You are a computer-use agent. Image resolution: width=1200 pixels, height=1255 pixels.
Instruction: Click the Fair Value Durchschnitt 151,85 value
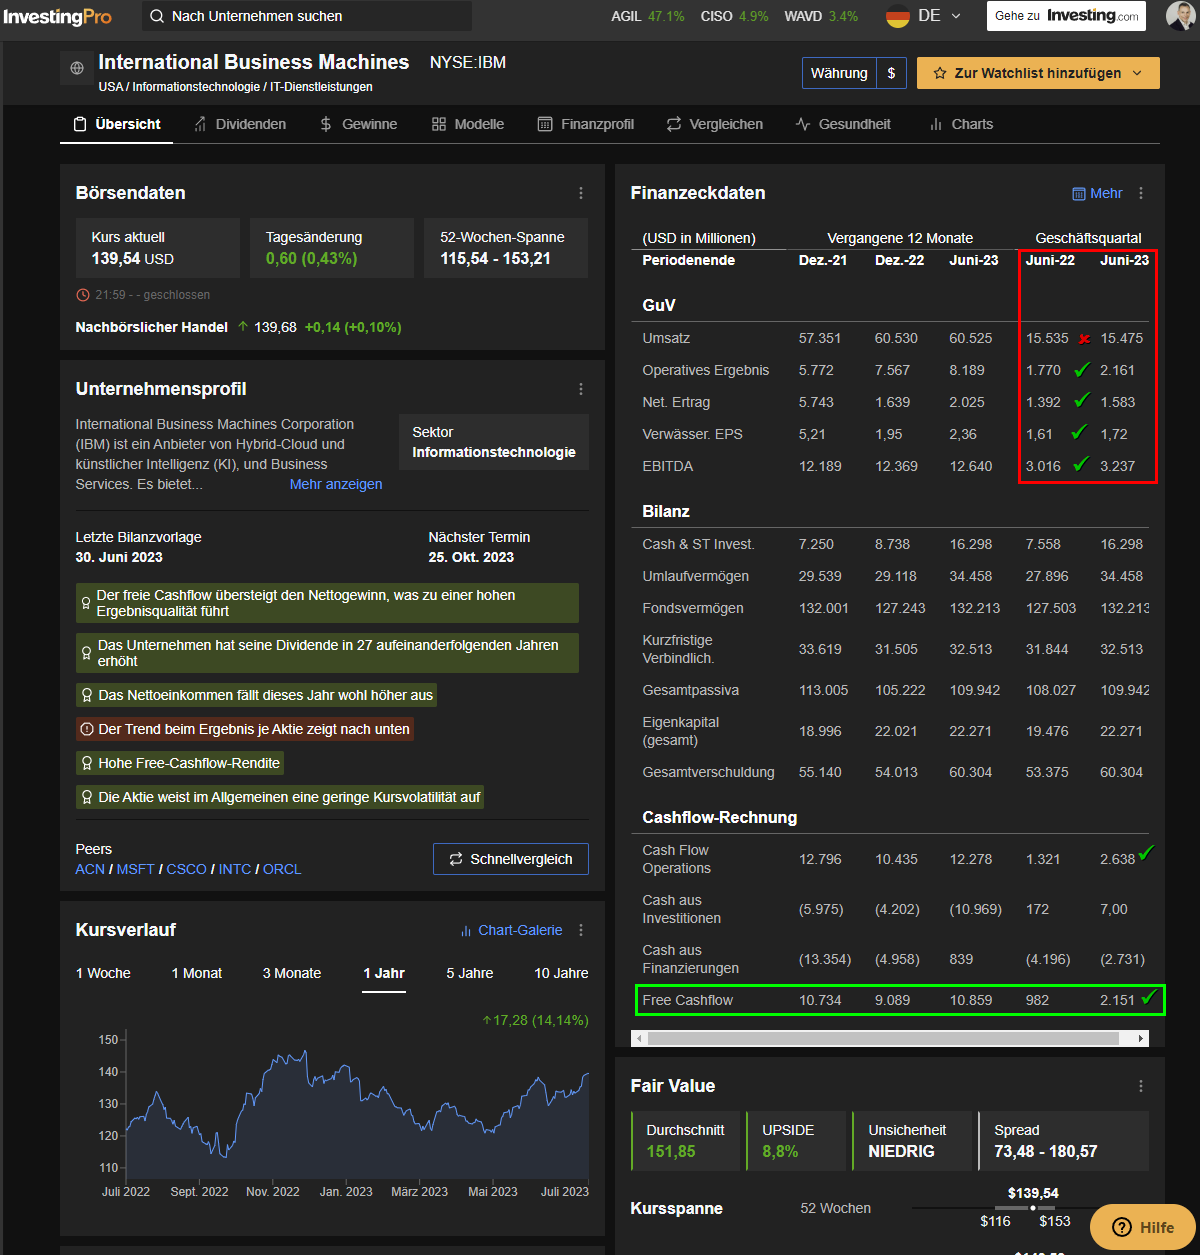point(671,1152)
